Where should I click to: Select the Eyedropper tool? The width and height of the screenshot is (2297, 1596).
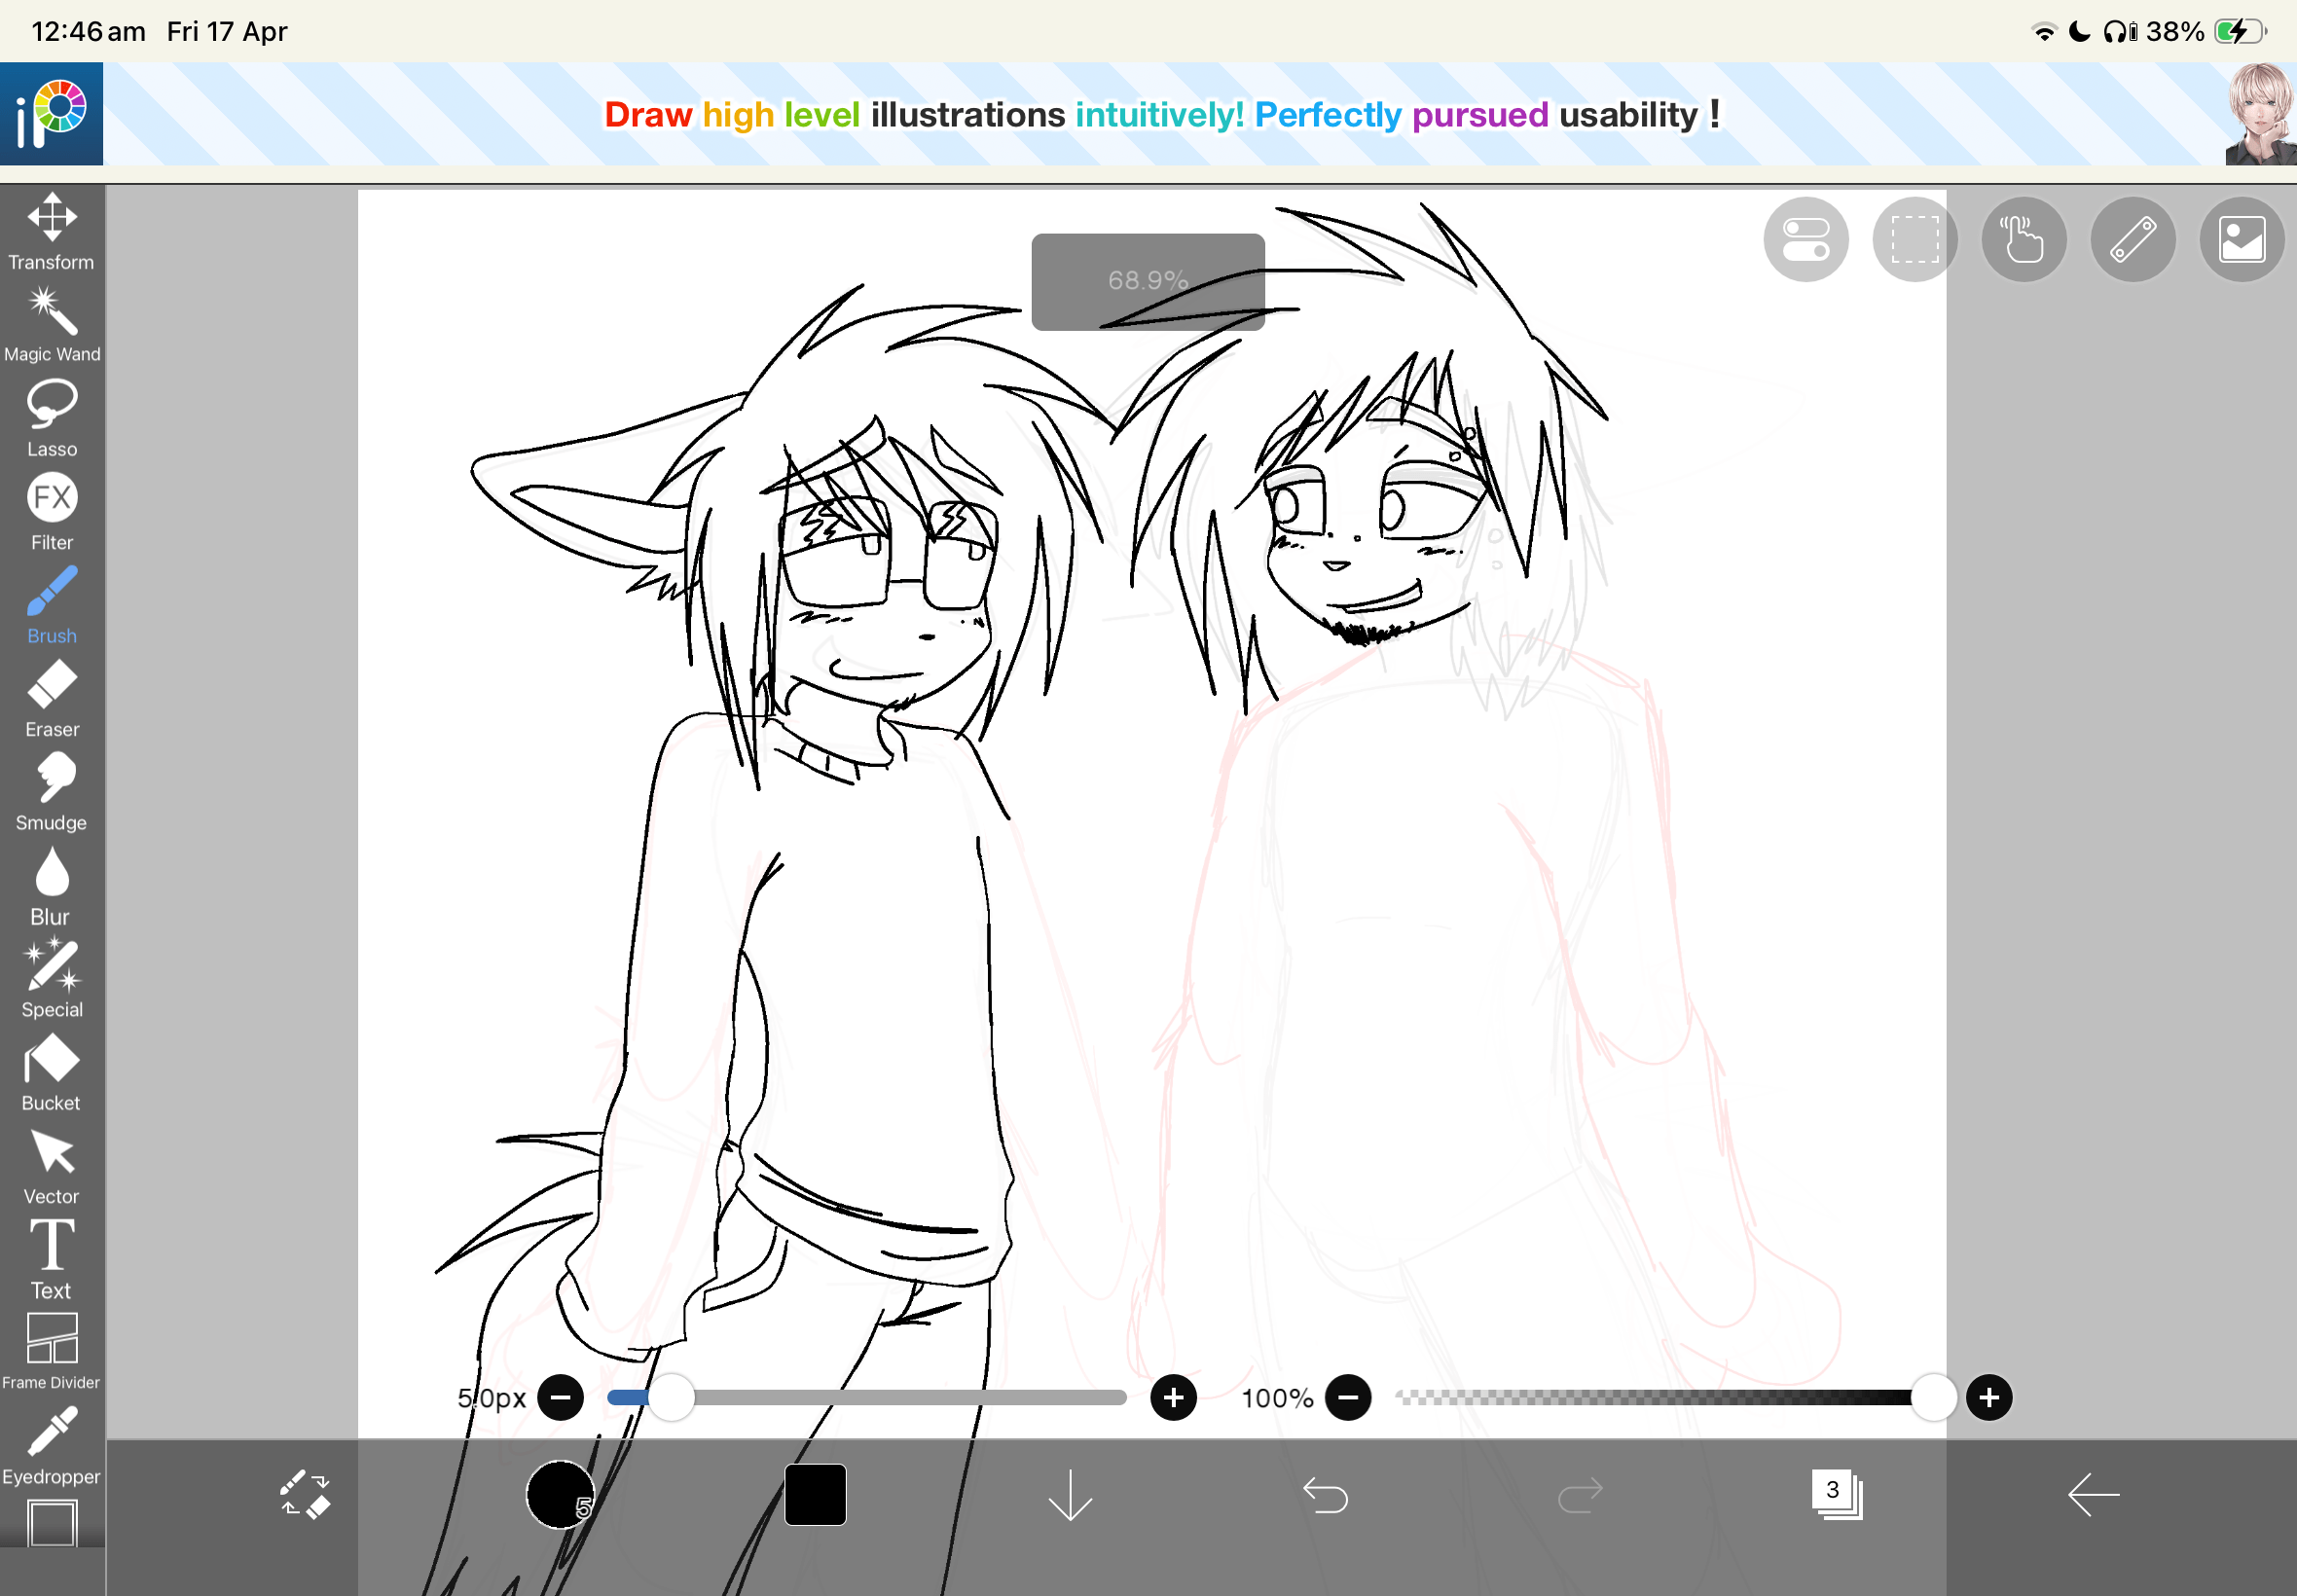pos(51,1445)
